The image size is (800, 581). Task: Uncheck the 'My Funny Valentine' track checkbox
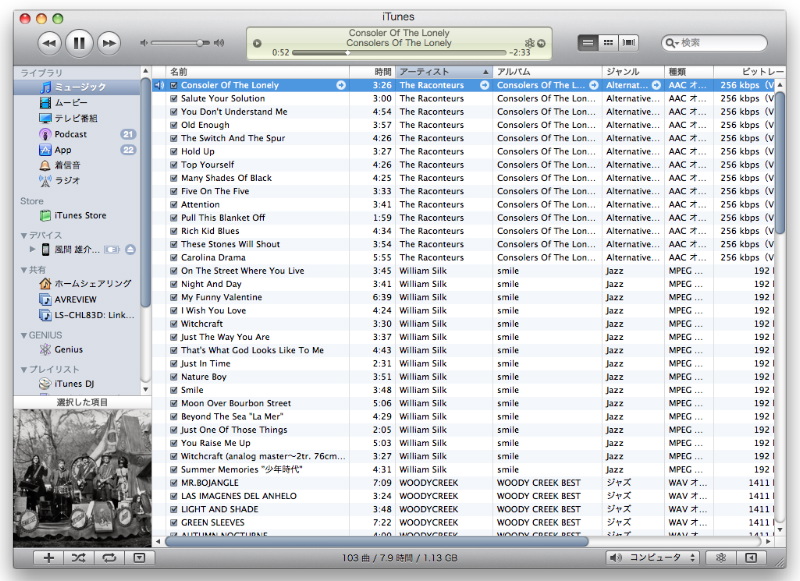(x=174, y=297)
